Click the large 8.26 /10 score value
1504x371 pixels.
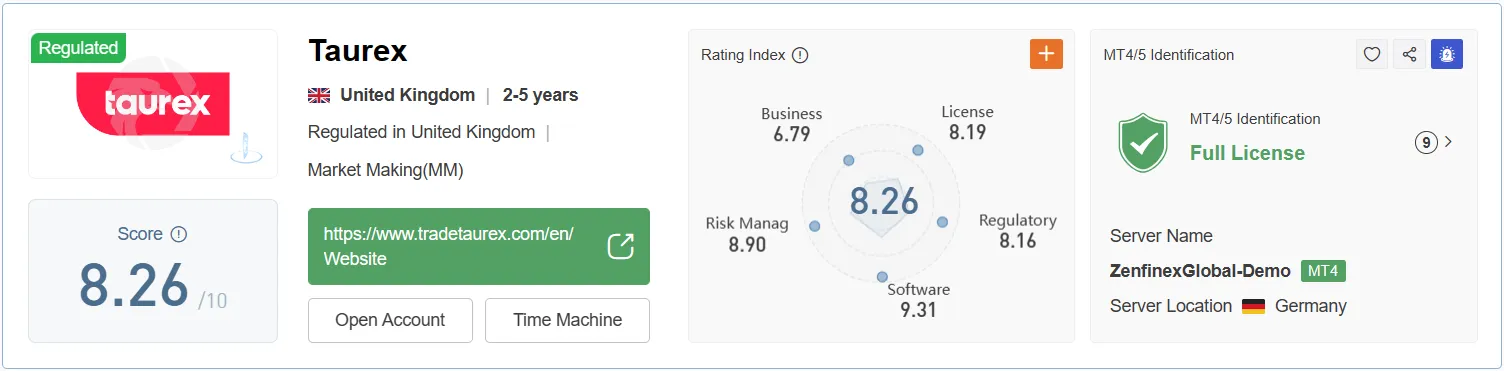coord(153,287)
